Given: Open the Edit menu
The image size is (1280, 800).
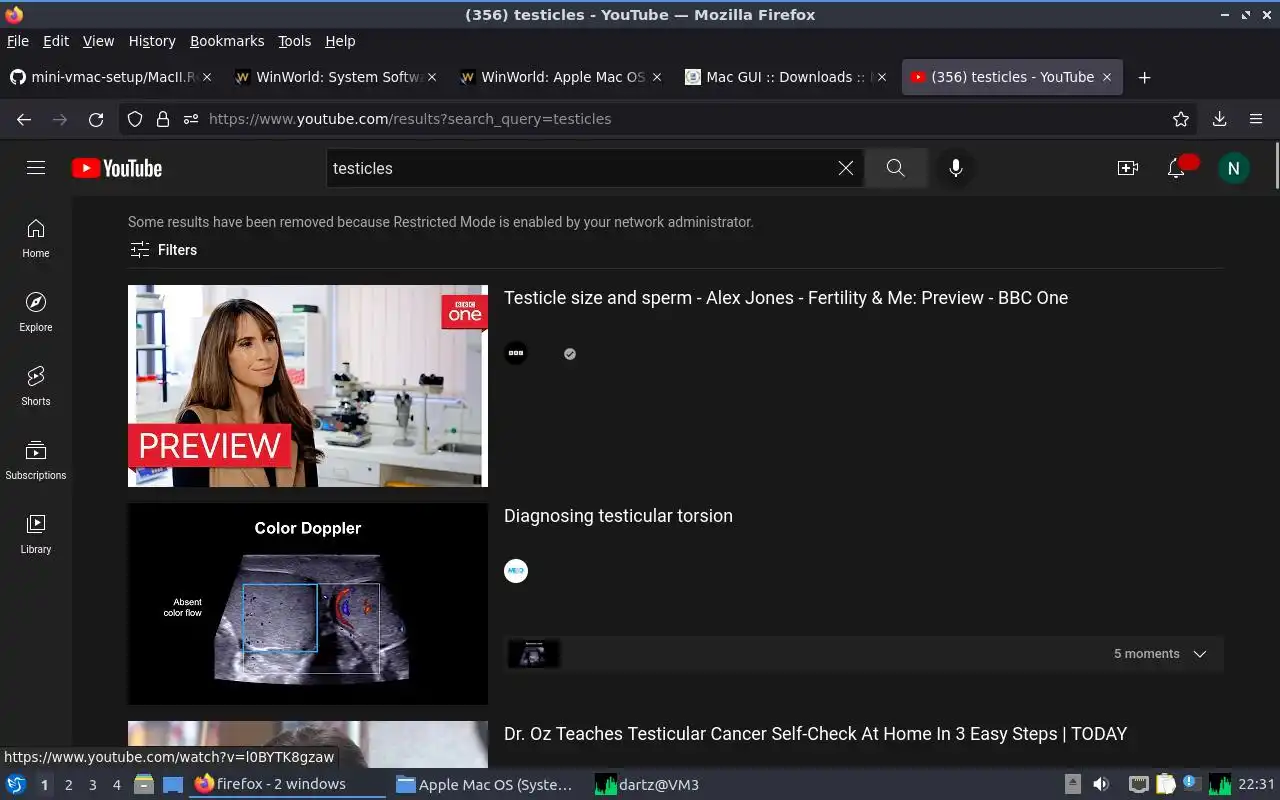Looking at the screenshot, I should [x=56, y=41].
